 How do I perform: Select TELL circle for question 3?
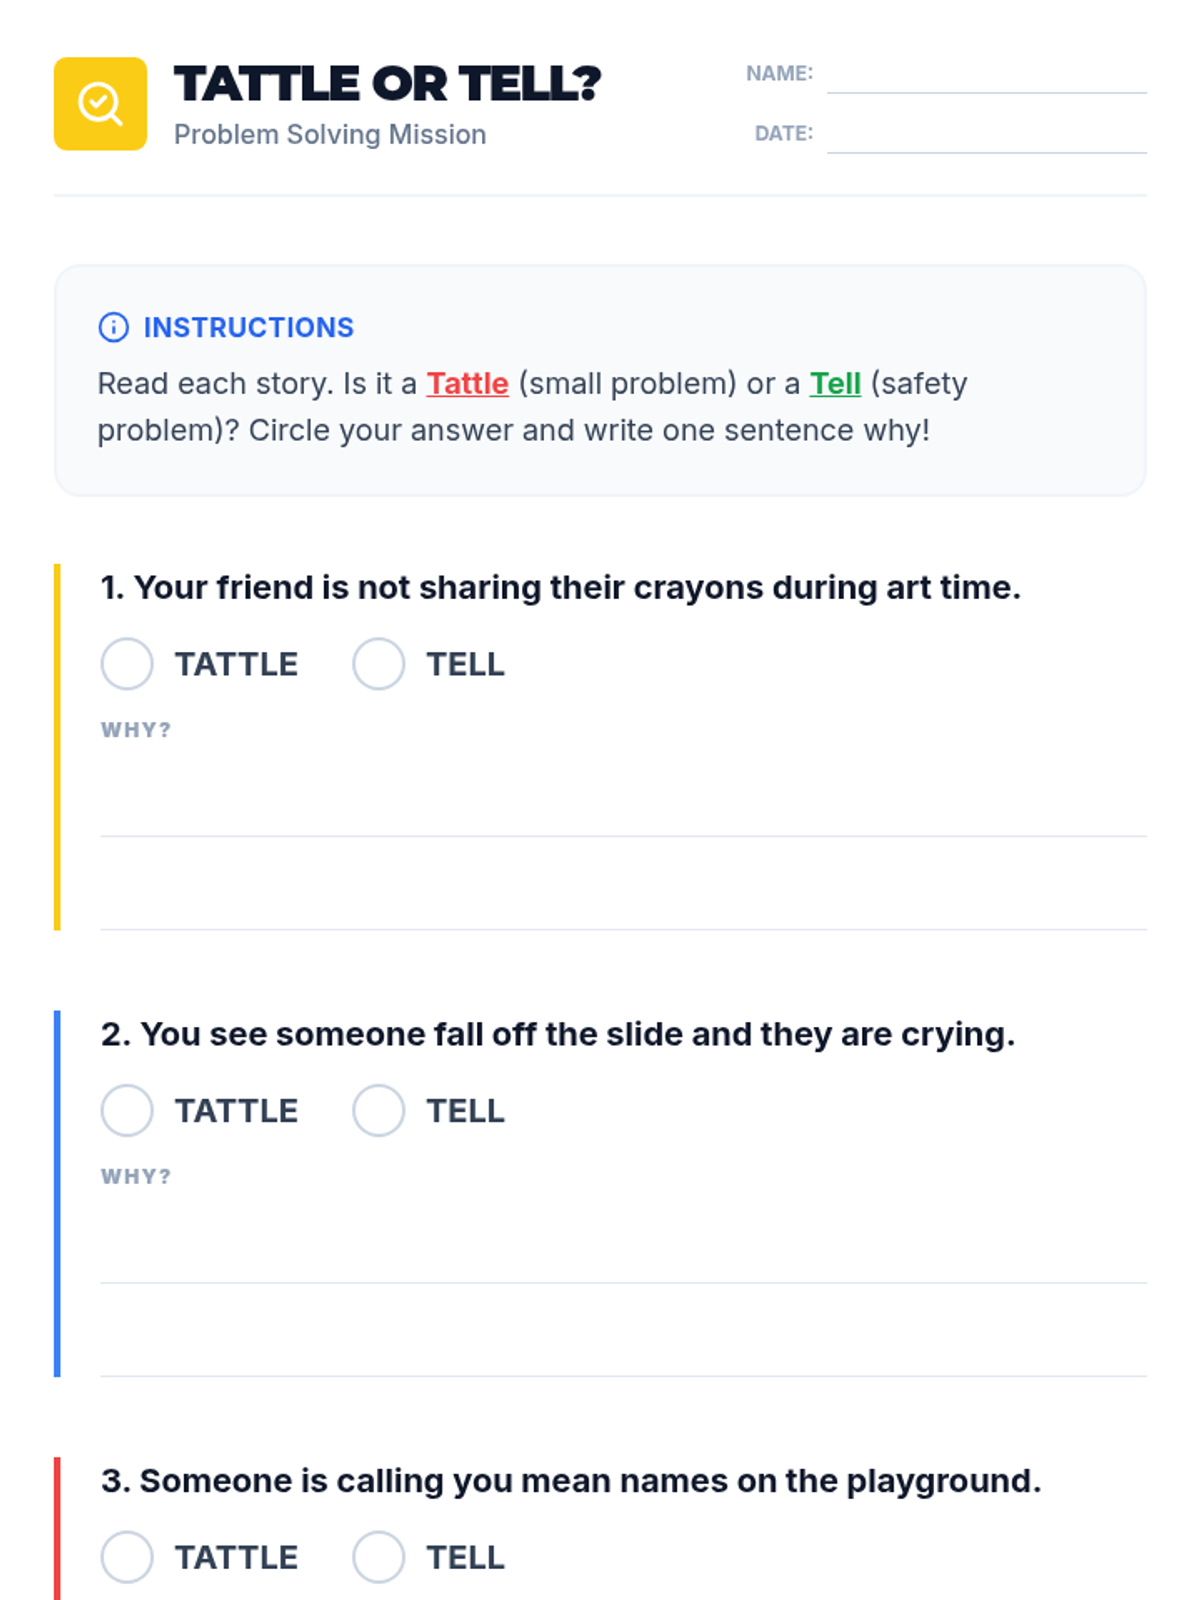point(378,1557)
